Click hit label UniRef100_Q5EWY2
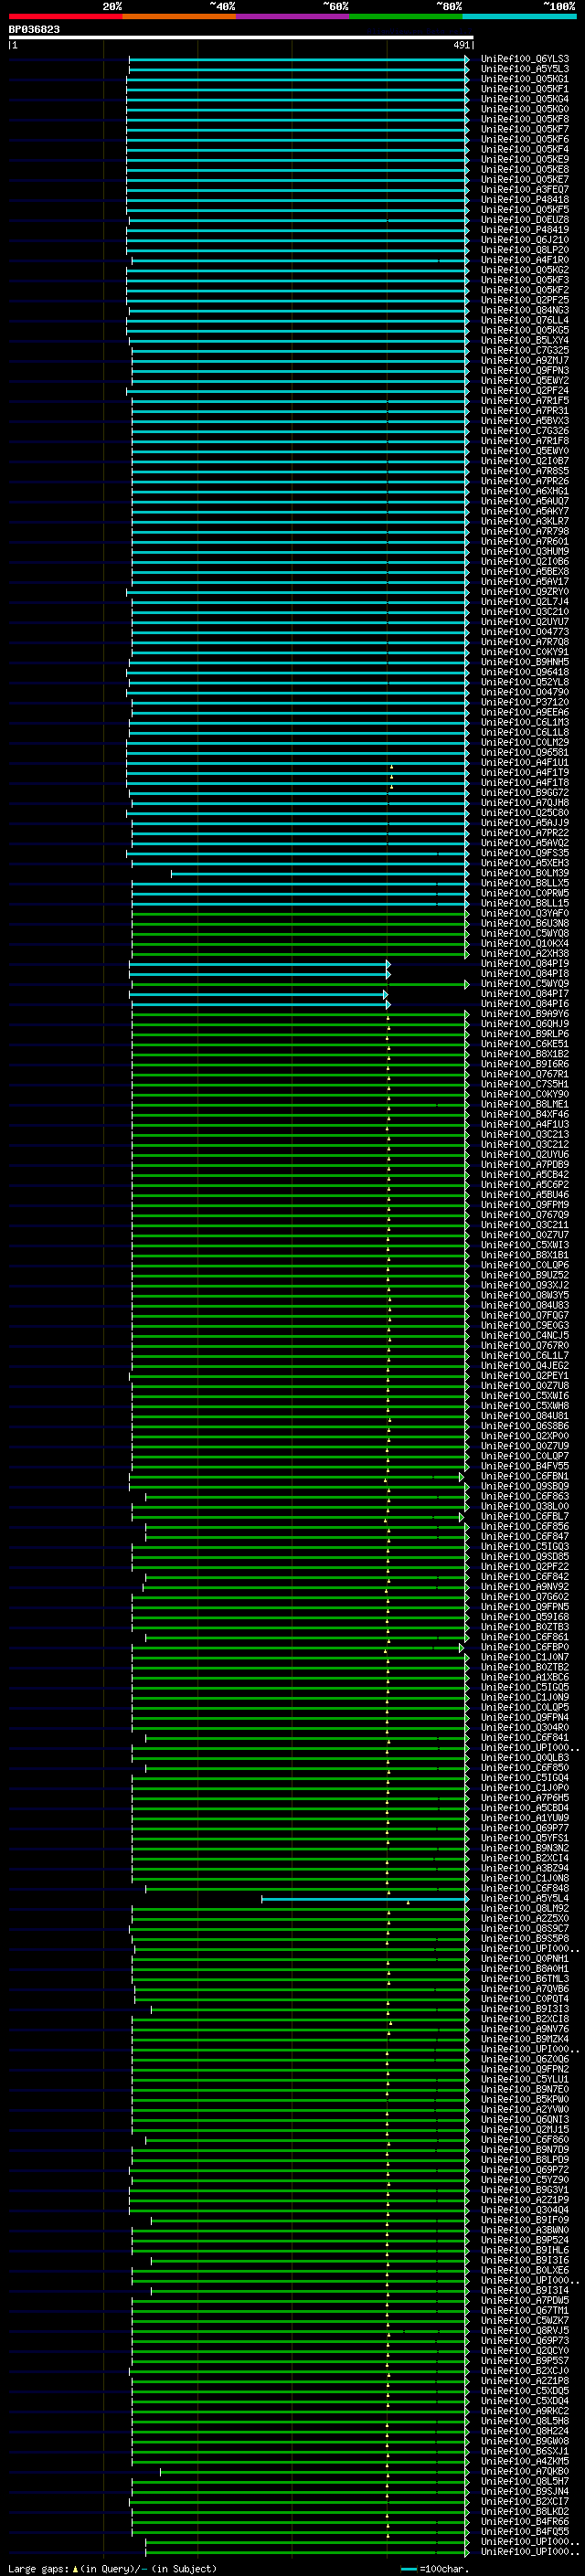The height and width of the screenshot is (2576, 585). 525,380
